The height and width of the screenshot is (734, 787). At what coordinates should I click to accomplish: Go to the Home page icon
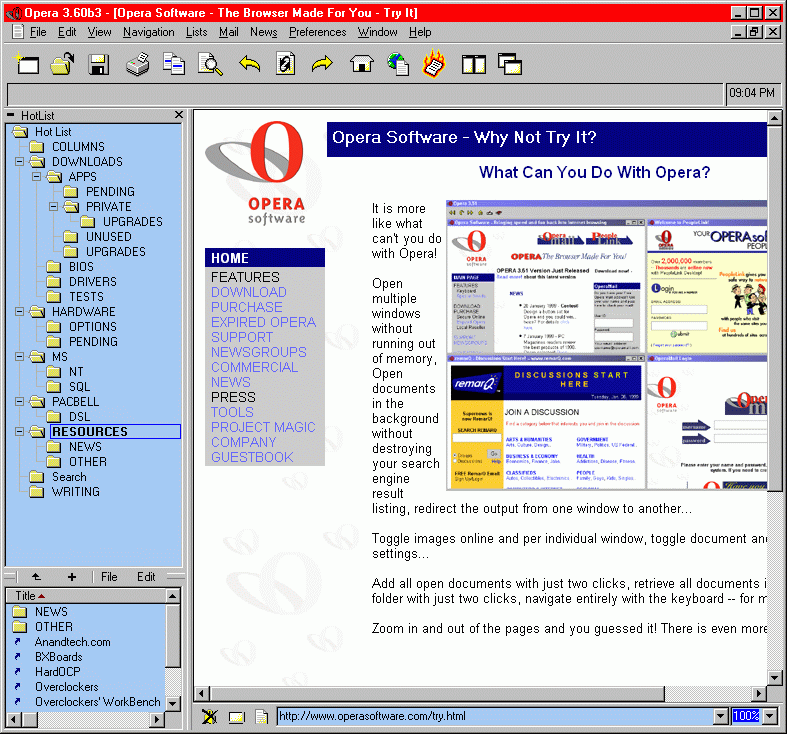pyautogui.click(x=361, y=66)
